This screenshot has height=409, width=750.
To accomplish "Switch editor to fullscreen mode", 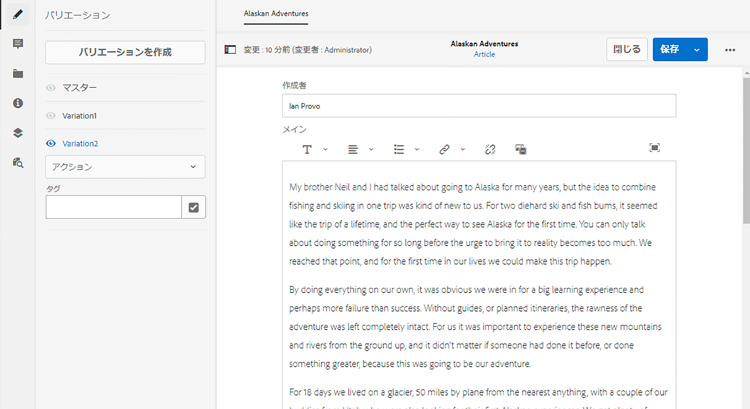I will (654, 148).
